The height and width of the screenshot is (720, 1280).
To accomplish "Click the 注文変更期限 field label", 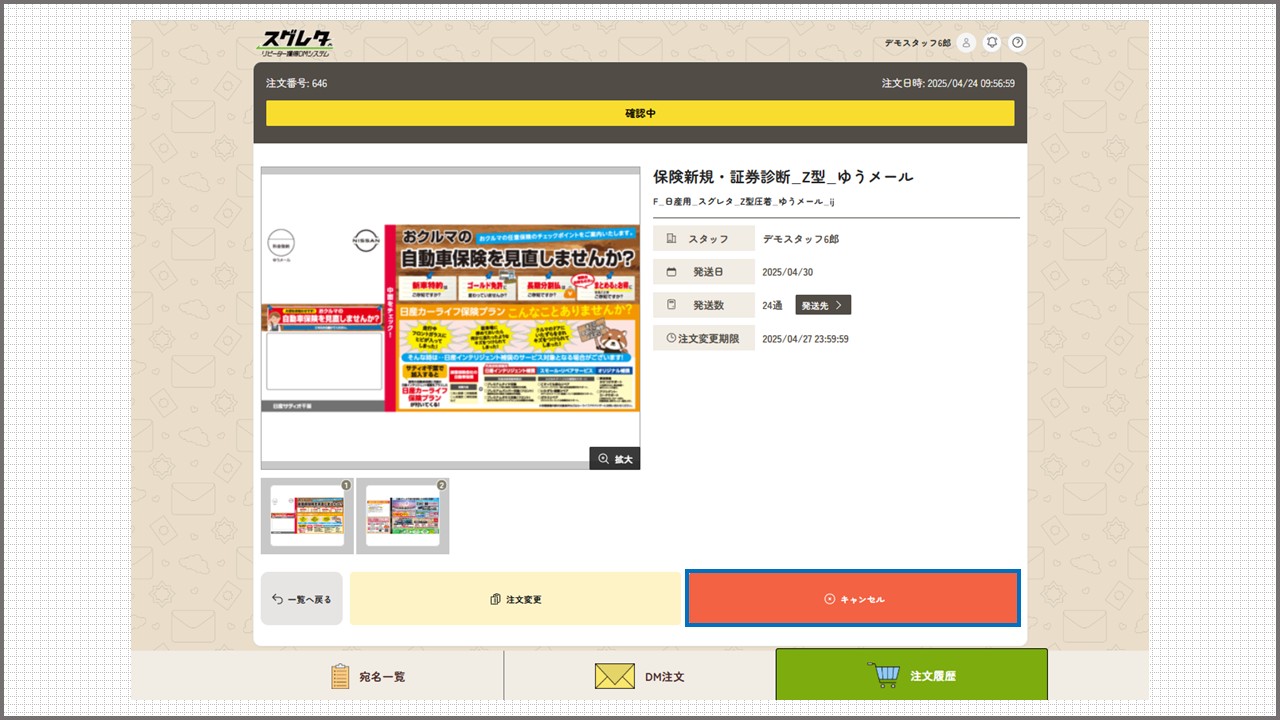I will [704, 338].
